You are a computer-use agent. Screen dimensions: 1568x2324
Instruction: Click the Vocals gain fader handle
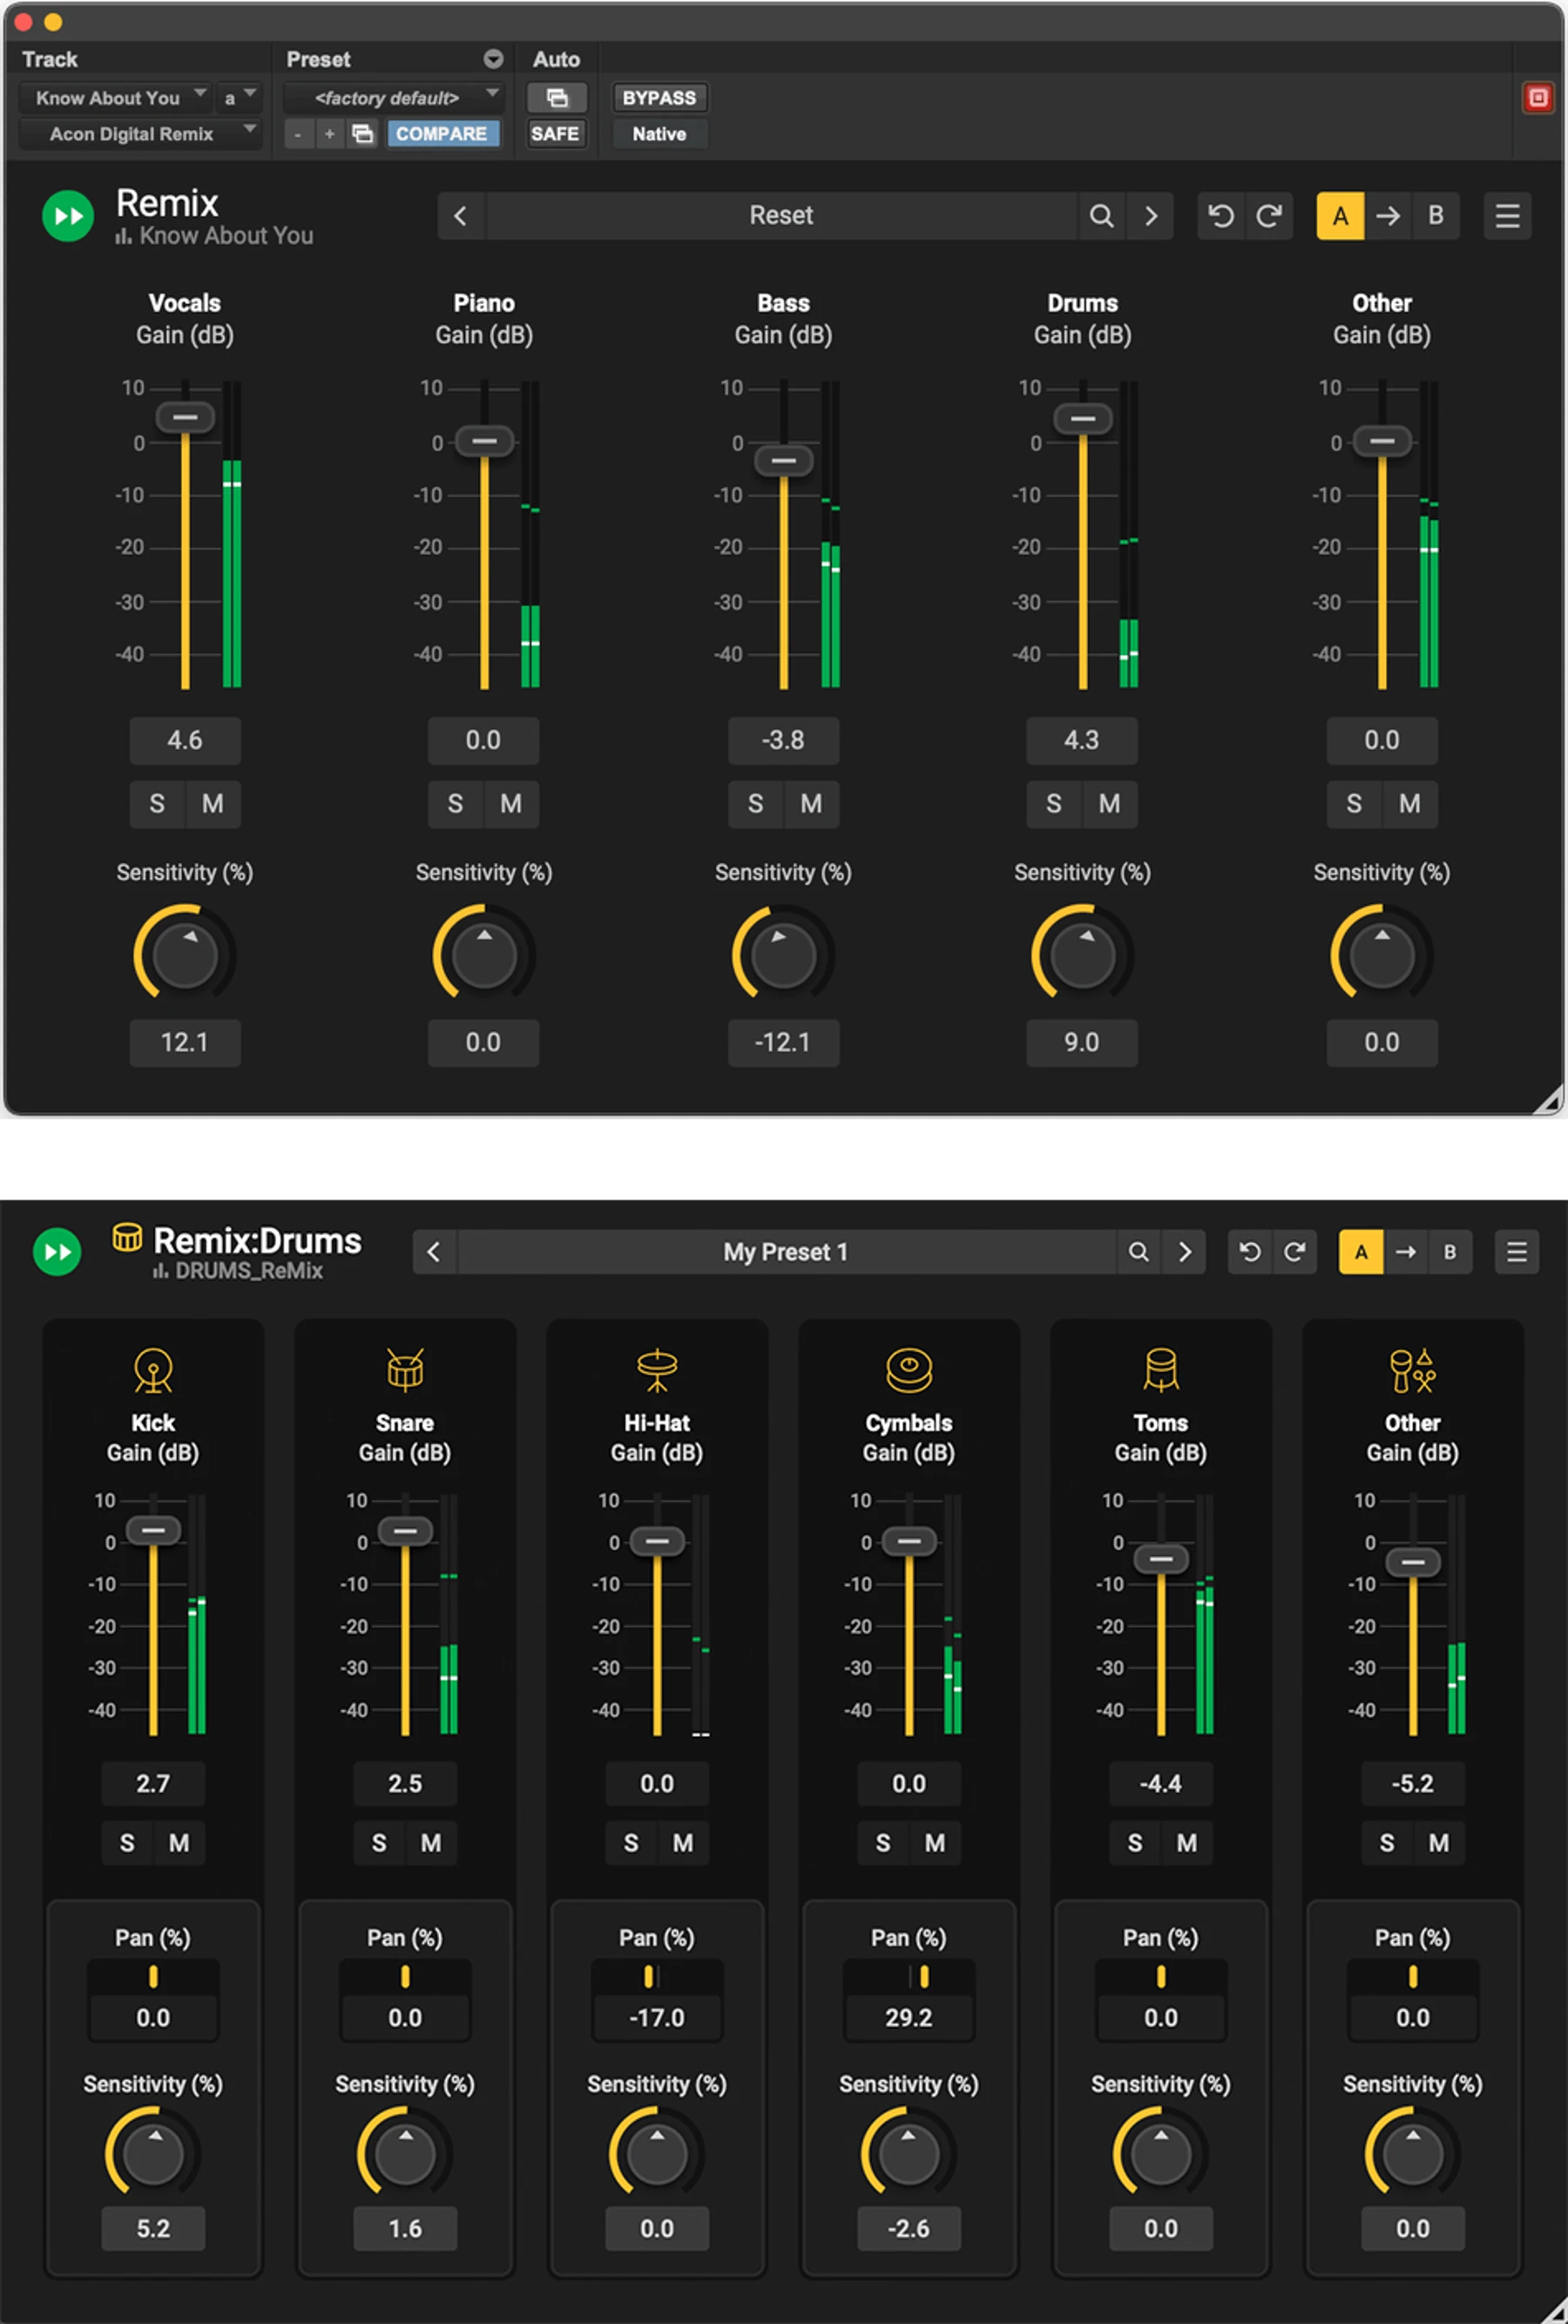[x=185, y=417]
